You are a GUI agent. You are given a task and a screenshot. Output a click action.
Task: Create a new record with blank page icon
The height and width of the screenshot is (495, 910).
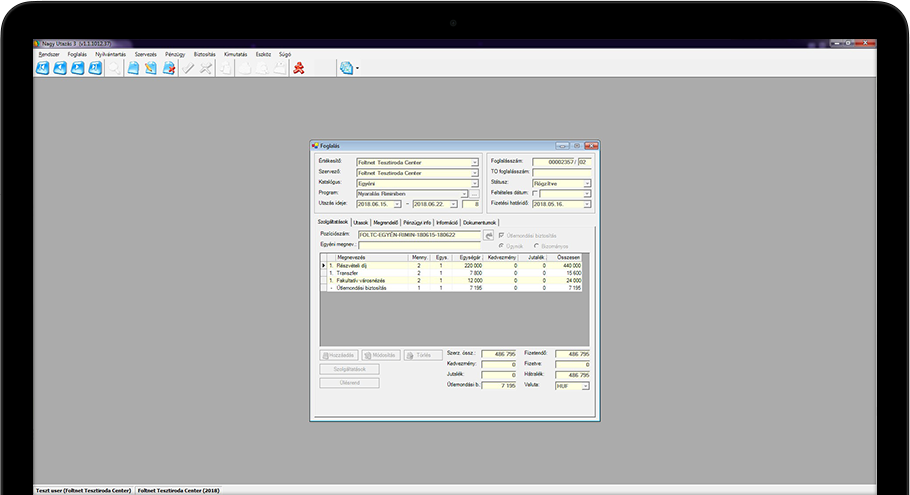click(133, 68)
